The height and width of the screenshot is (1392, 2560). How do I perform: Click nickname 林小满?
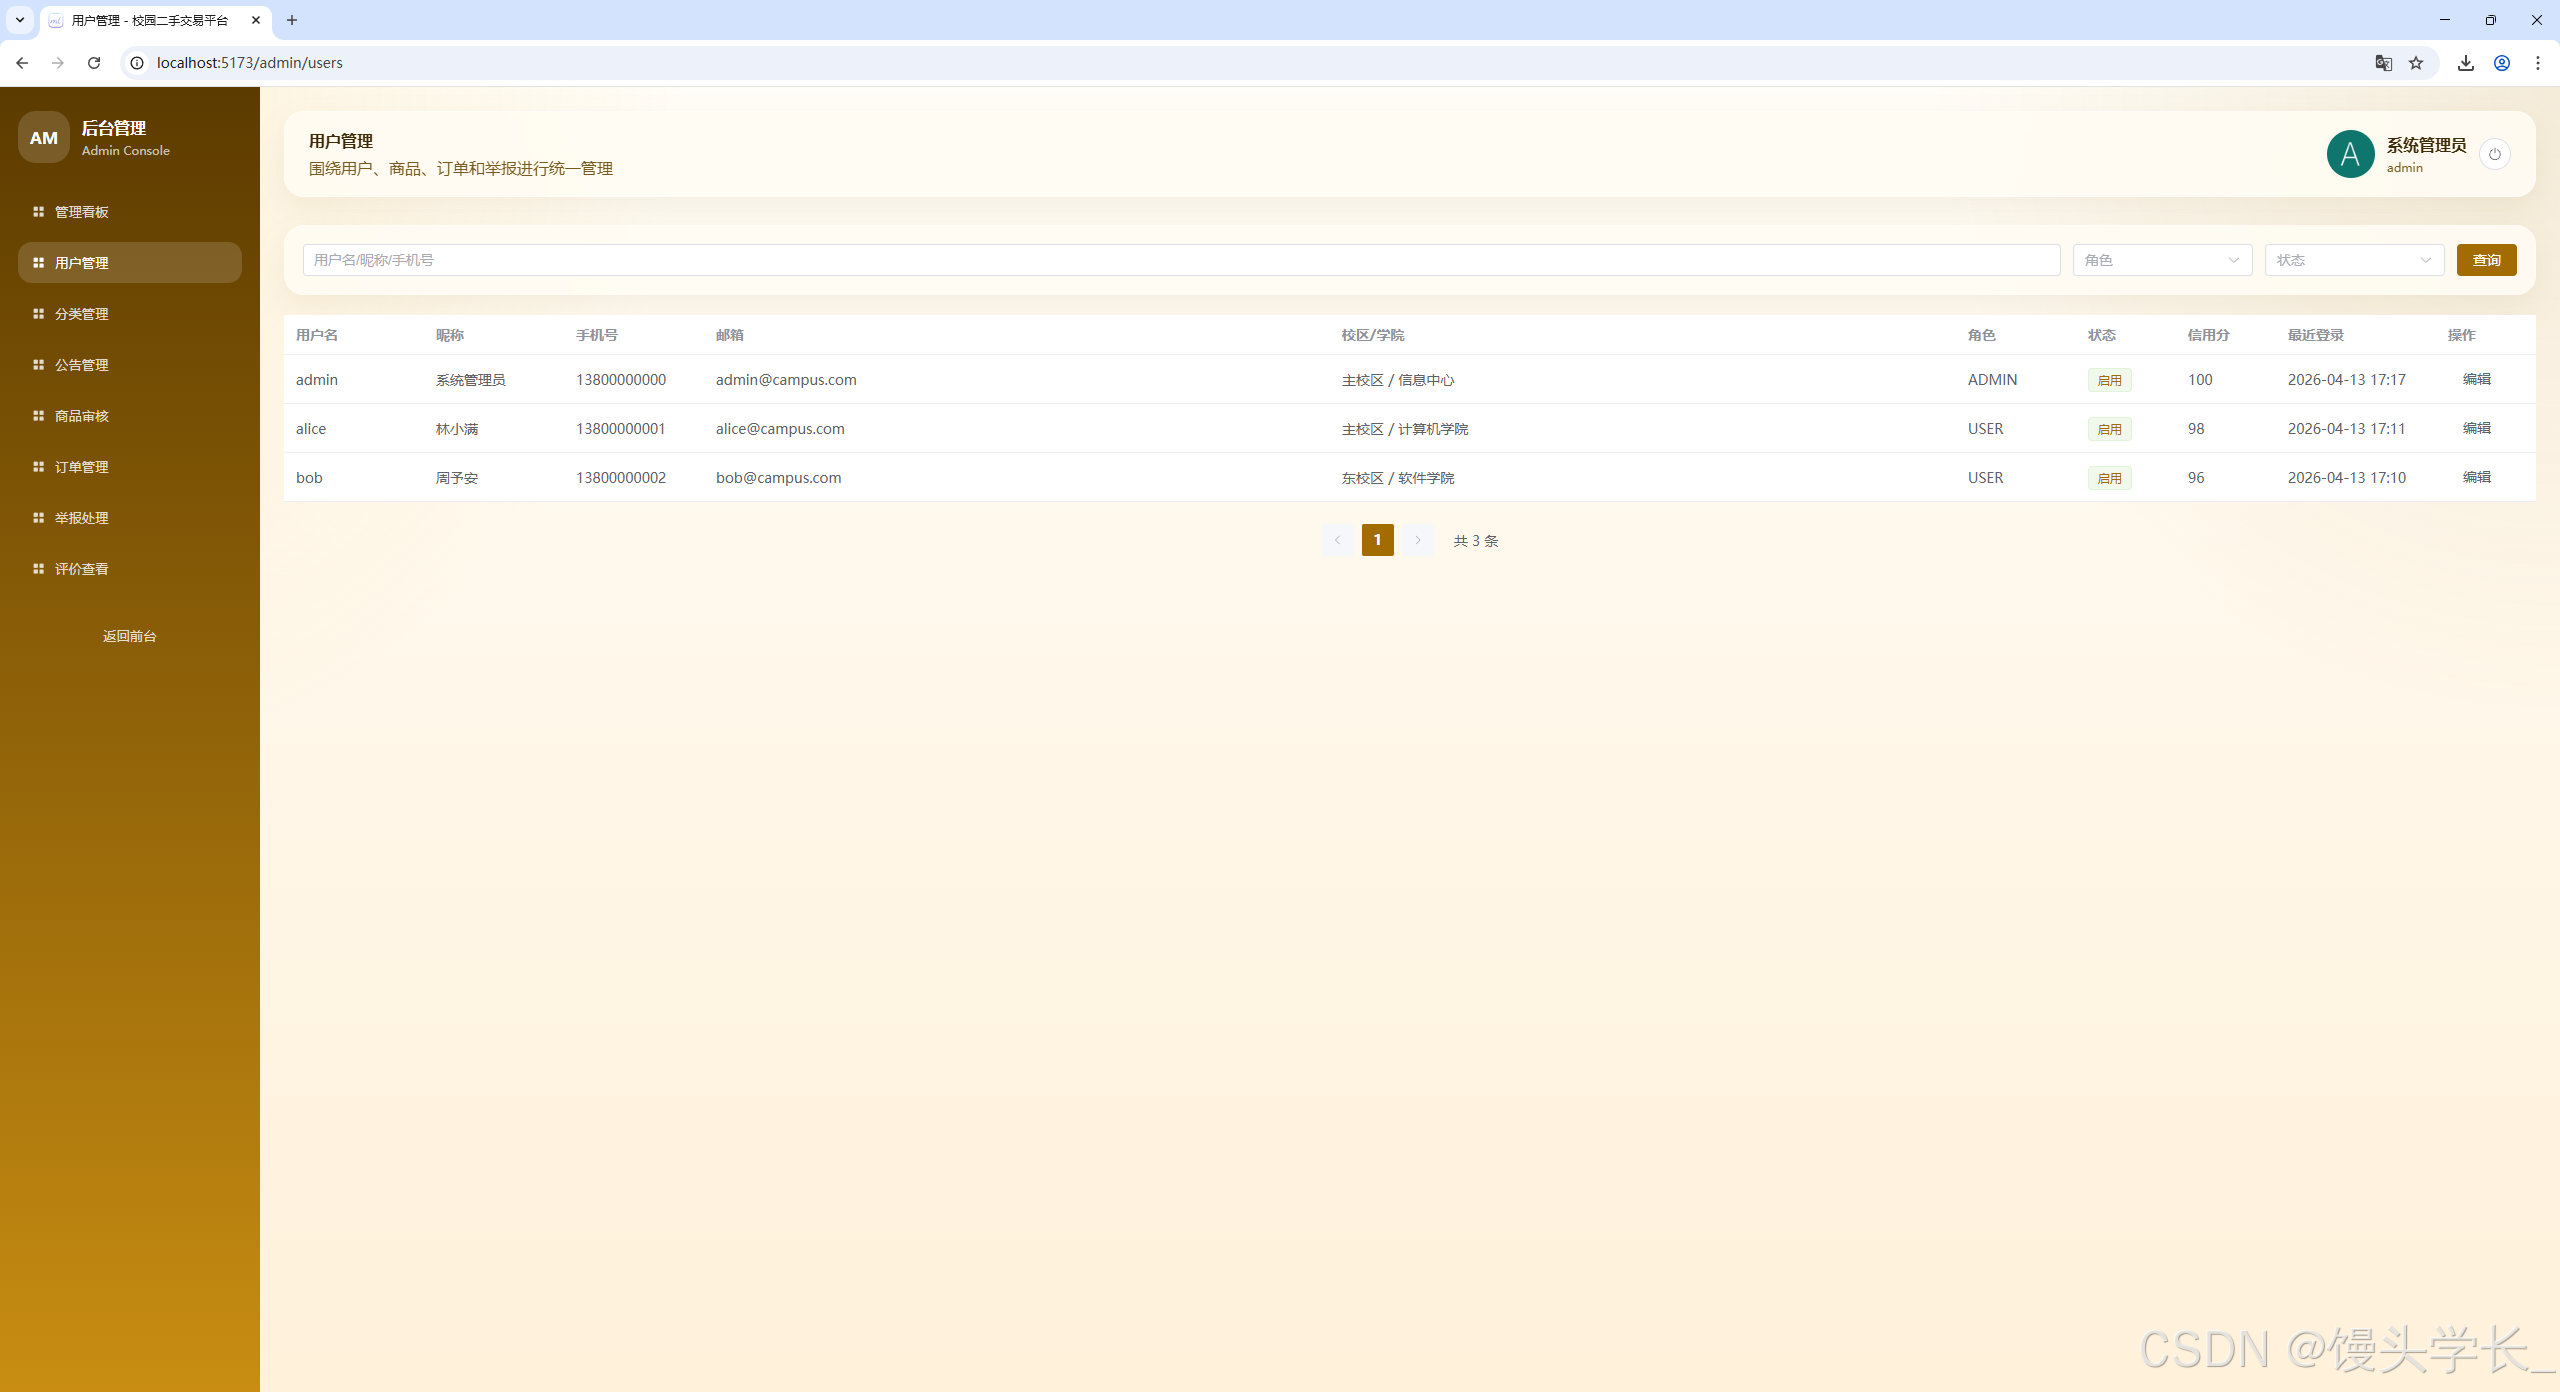coord(457,429)
